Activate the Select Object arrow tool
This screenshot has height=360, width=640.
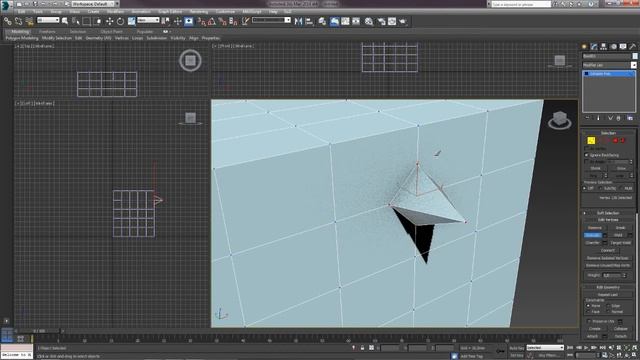[x=65, y=21]
